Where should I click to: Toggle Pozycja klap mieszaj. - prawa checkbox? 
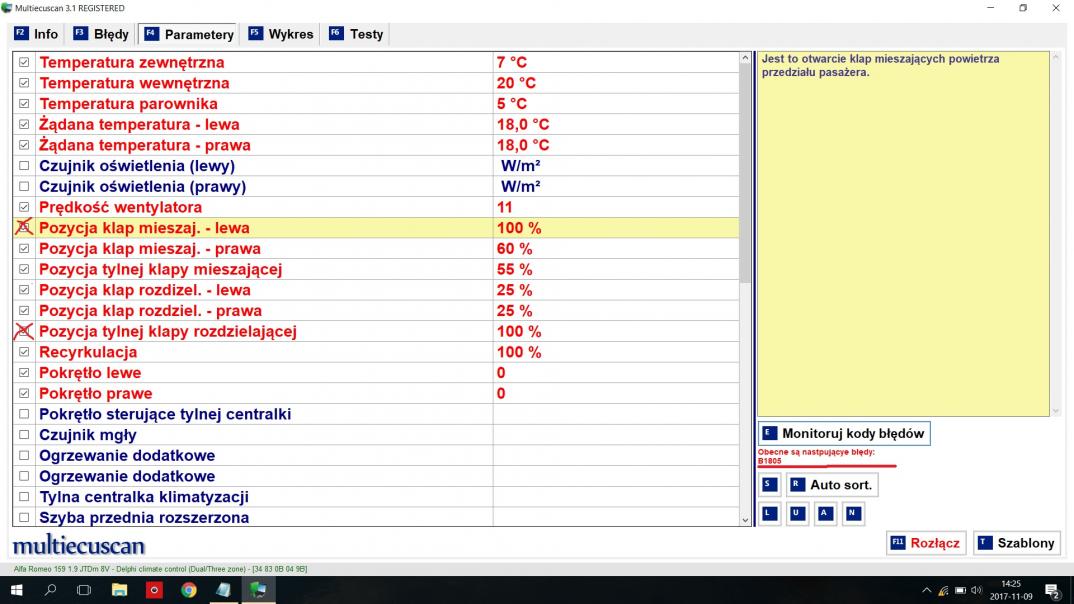pos(24,249)
